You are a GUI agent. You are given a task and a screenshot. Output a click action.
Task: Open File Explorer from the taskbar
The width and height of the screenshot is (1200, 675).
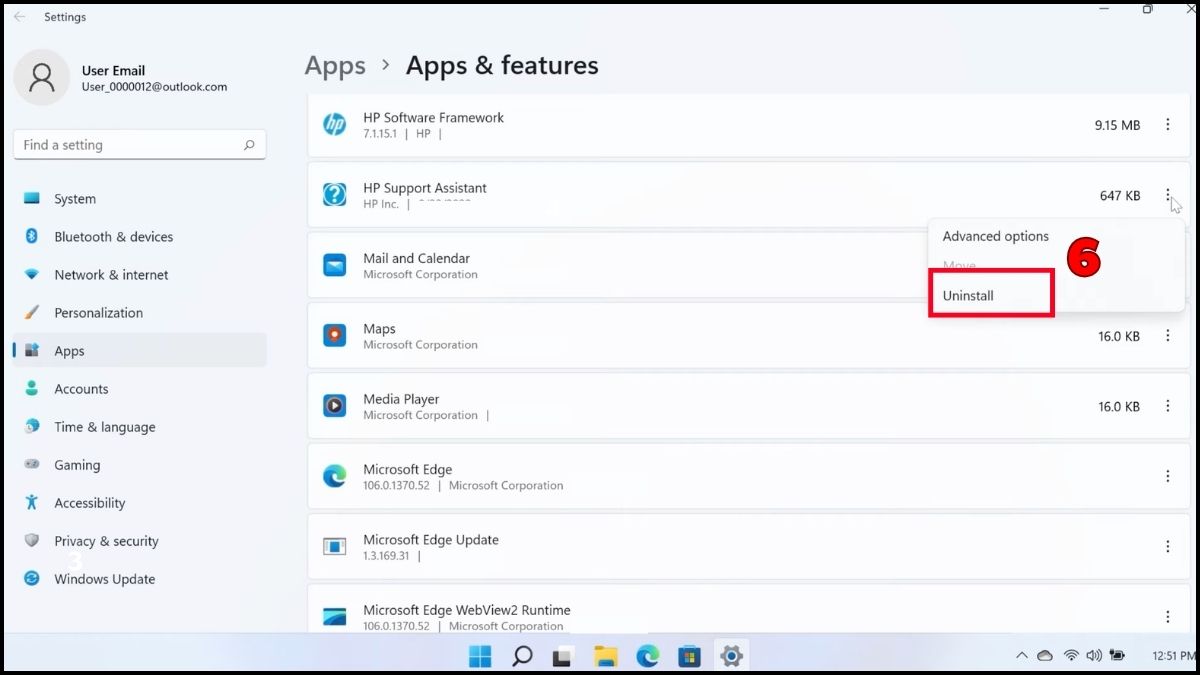(x=605, y=656)
